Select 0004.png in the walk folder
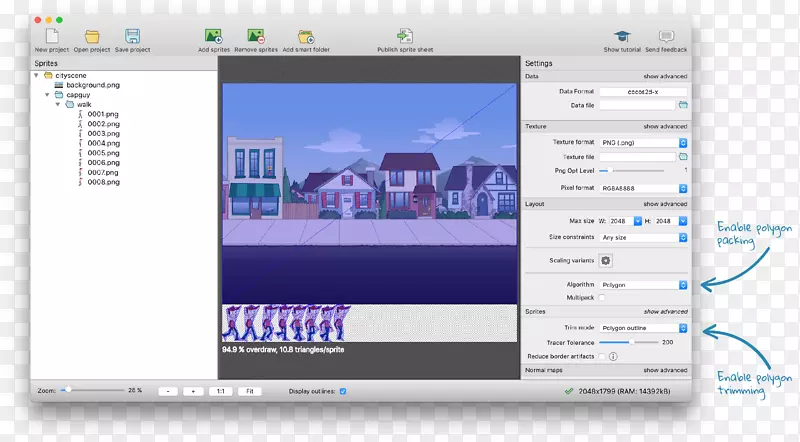This screenshot has height=442, width=800. click(103, 143)
